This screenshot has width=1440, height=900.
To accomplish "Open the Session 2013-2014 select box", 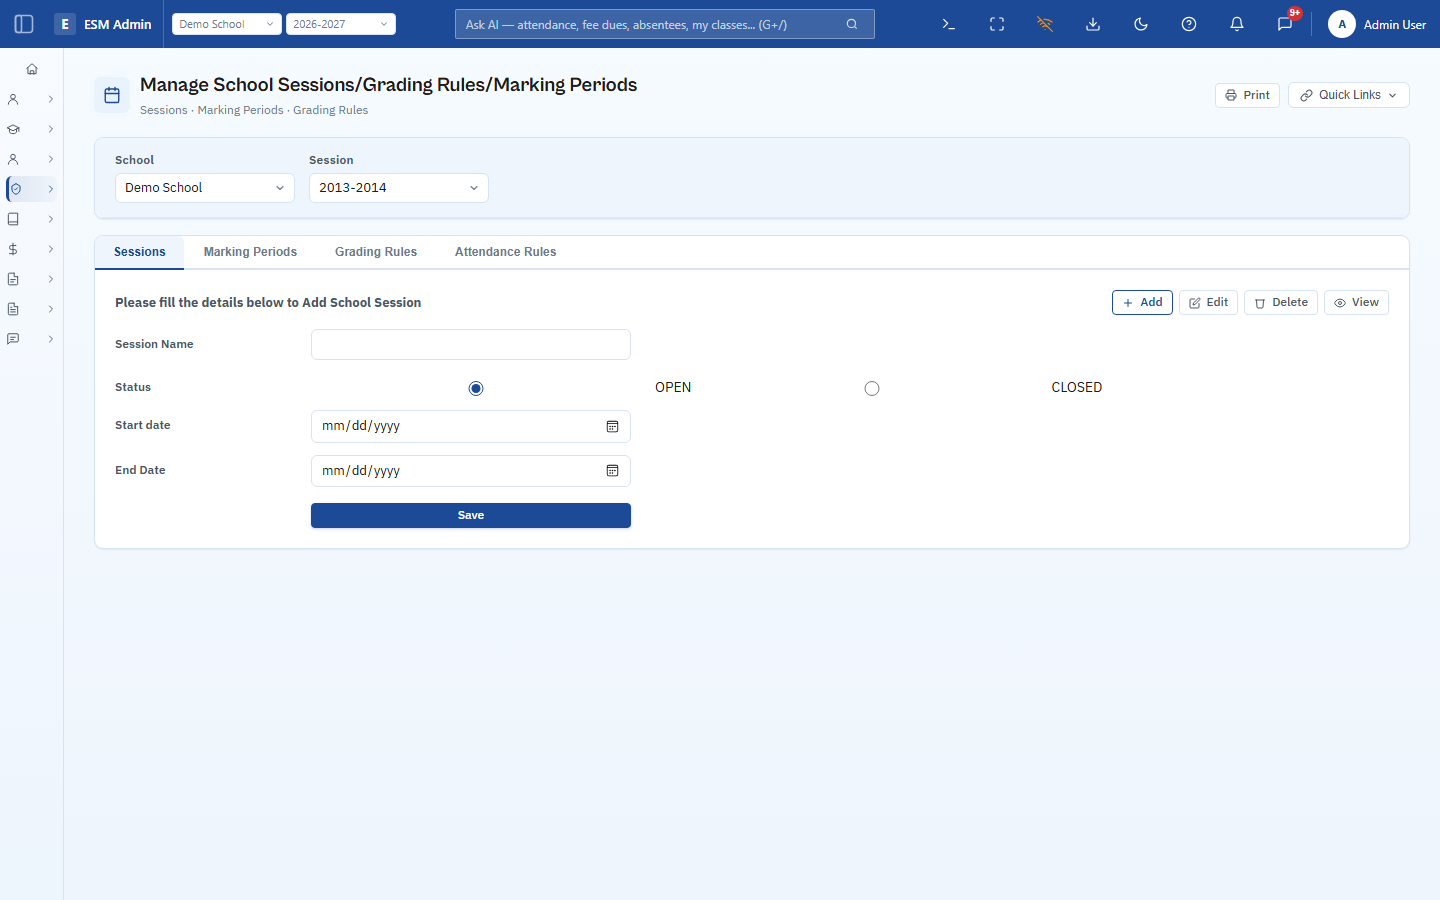I will pos(399,188).
